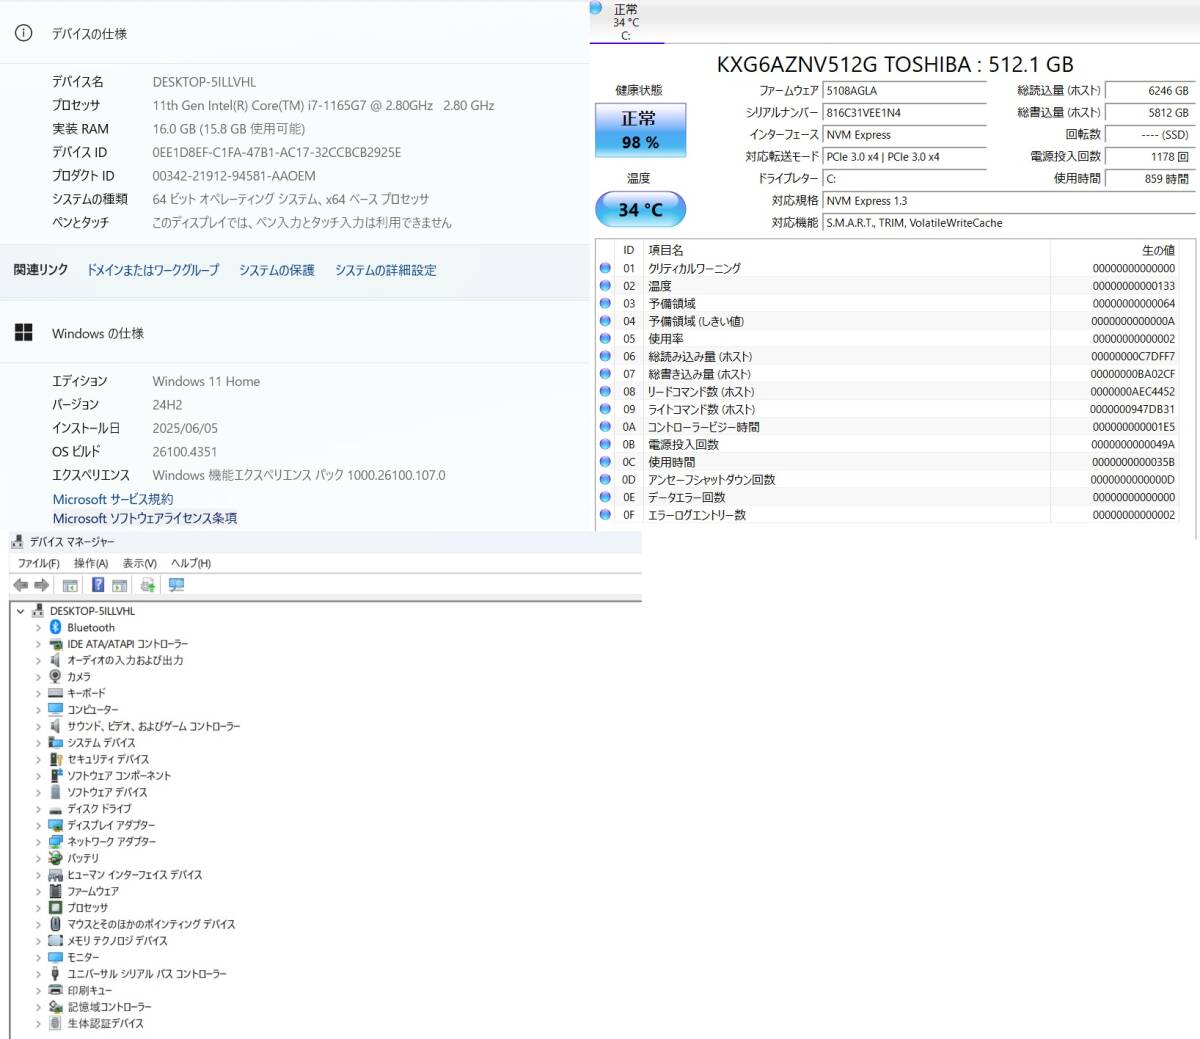Click the 項目名 column header
The image size is (1200, 1039).
pos(666,250)
